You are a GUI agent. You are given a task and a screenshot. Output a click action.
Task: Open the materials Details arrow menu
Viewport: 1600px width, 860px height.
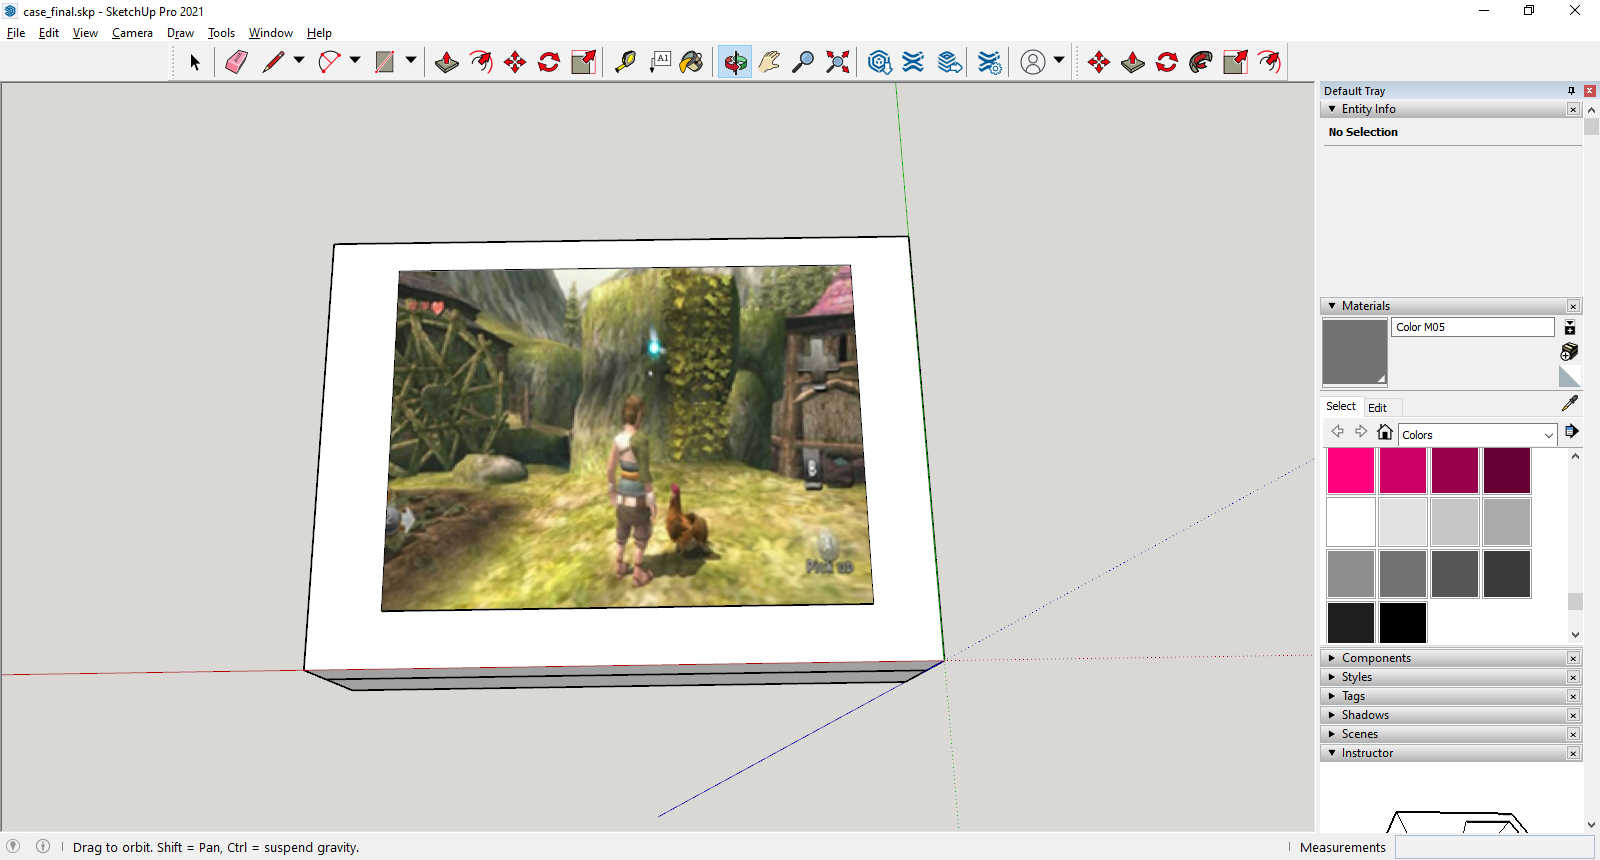[1572, 432]
